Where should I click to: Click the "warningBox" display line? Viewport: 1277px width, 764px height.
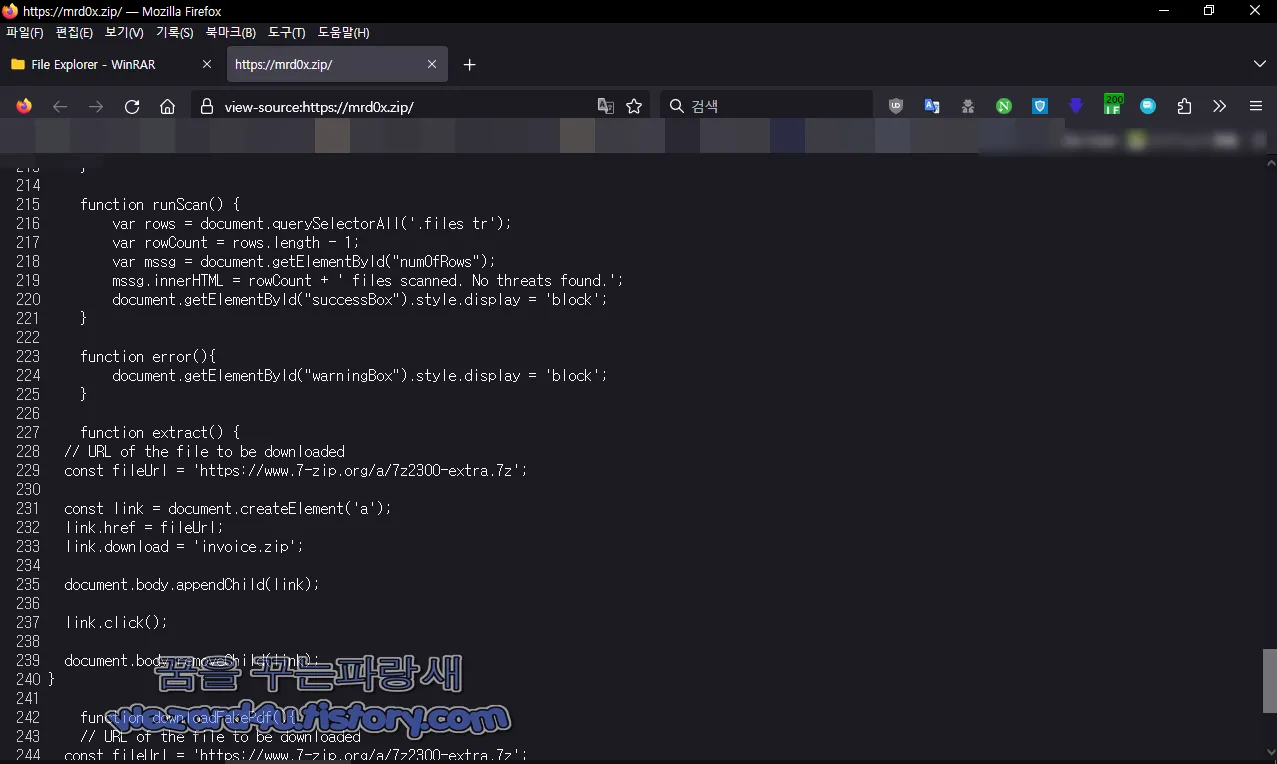[x=360, y=375]
